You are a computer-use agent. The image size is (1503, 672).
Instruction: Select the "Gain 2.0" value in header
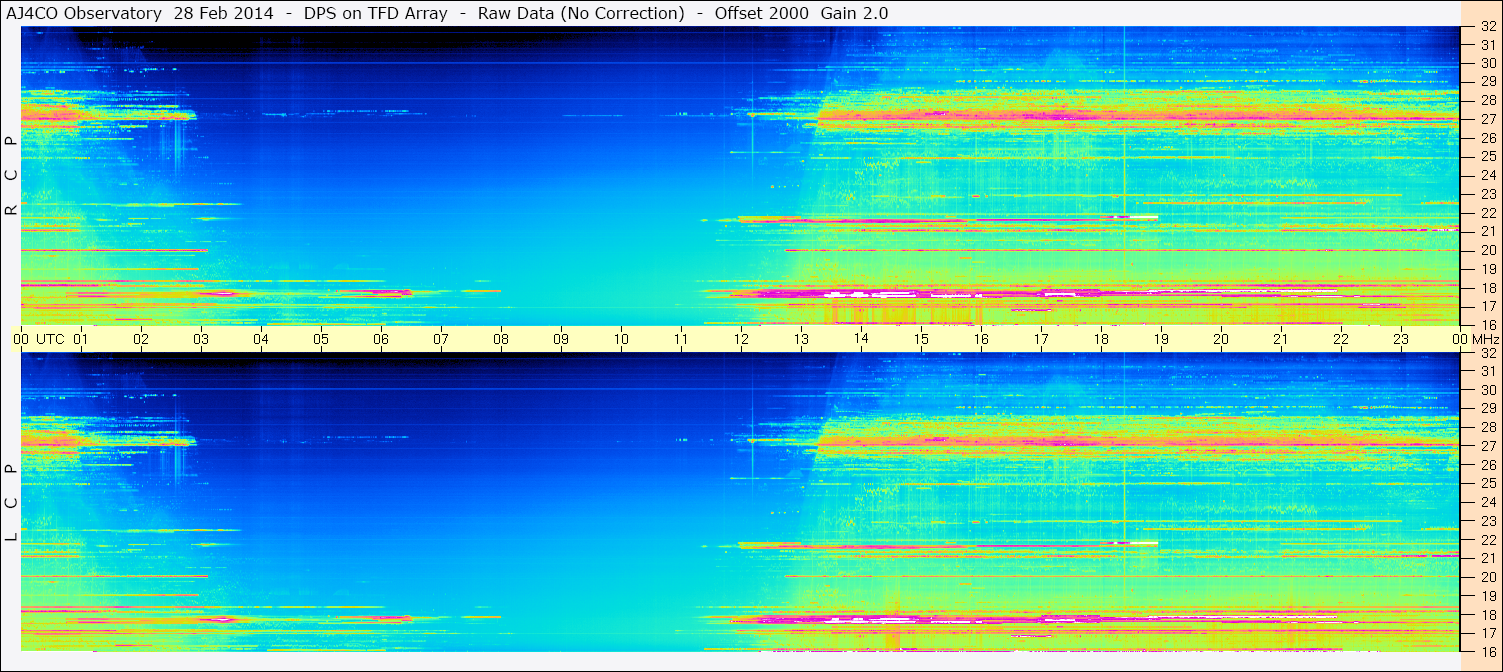[853, 13]
